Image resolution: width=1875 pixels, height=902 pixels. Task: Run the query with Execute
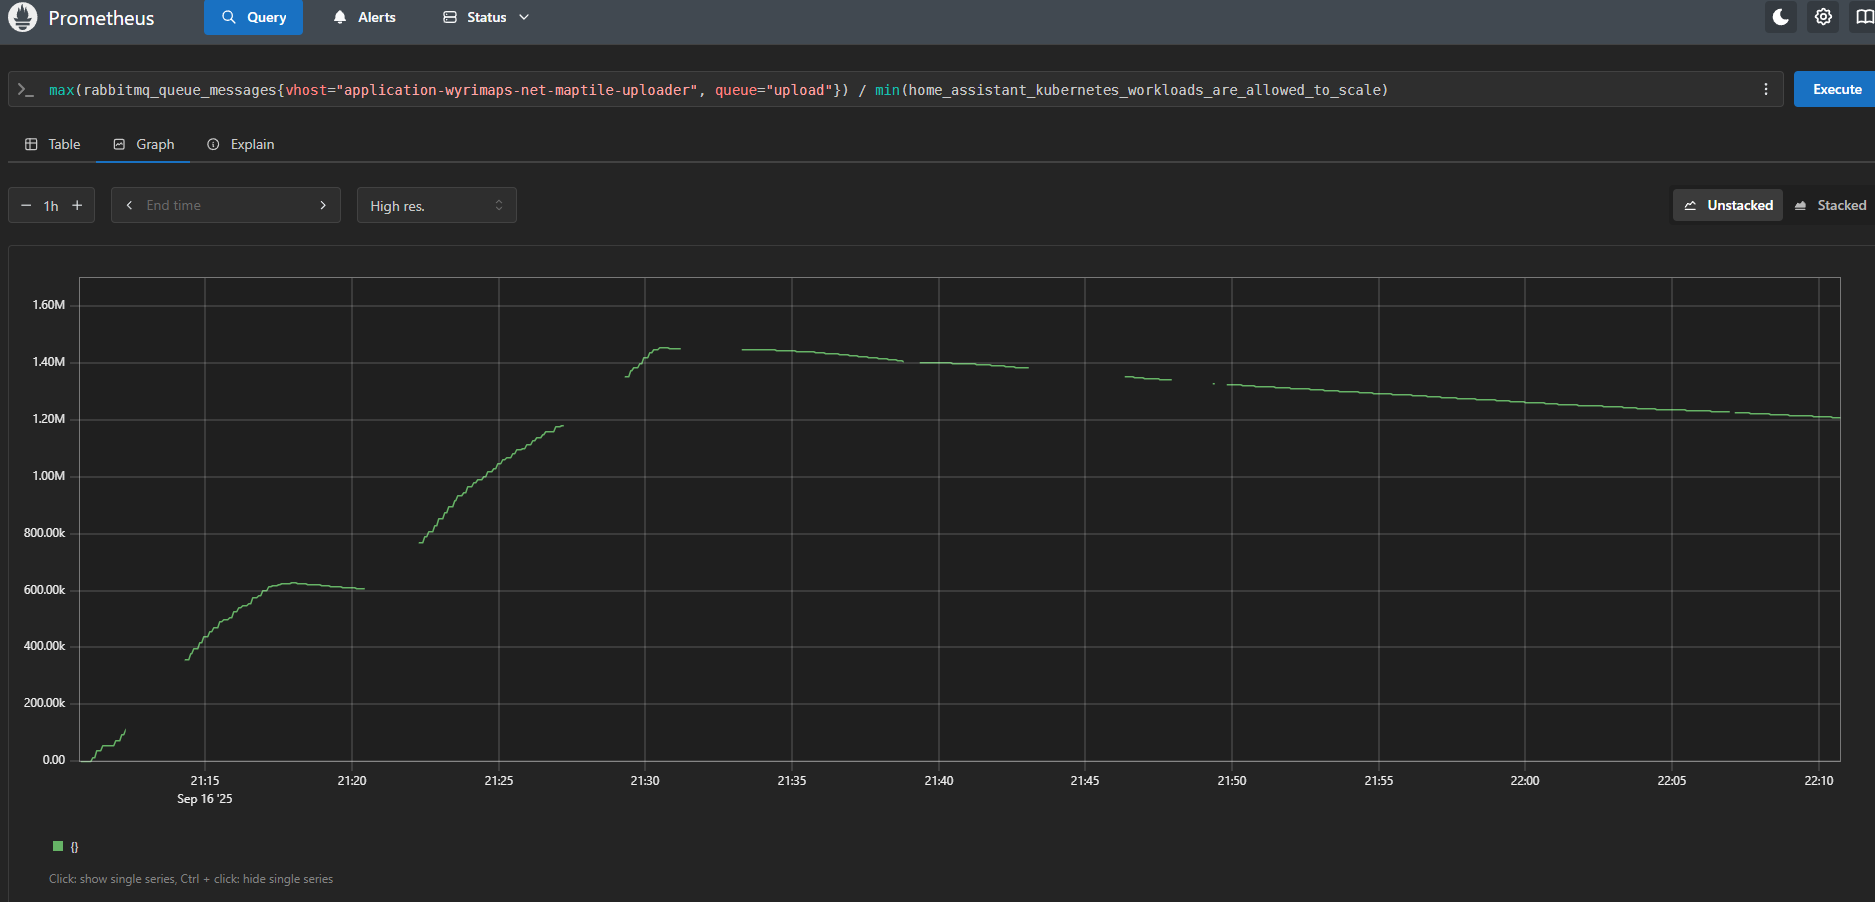(1836, 89)
